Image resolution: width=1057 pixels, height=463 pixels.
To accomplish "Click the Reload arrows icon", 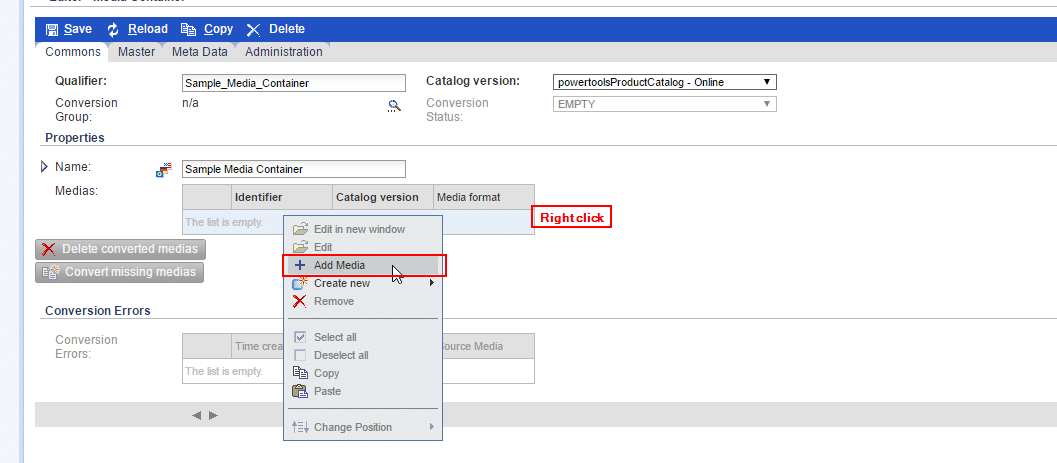I will click(113, 30).
